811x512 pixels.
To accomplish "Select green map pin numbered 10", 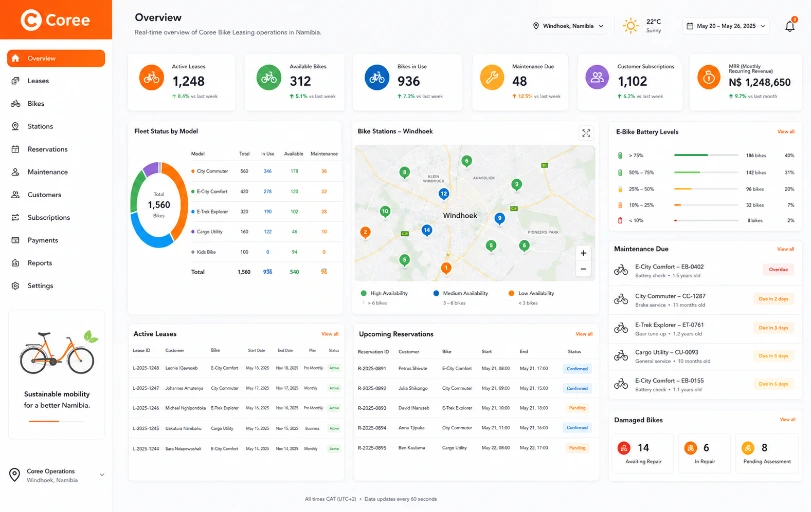I will (x=385, y=212).
